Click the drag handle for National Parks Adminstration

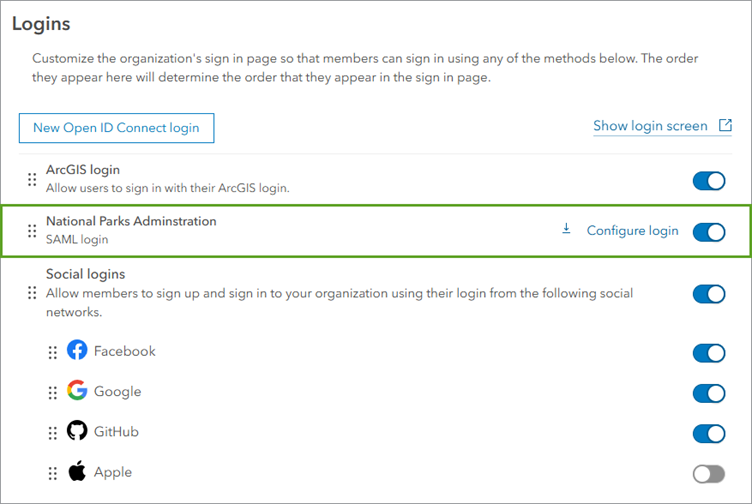pos(32,231)
